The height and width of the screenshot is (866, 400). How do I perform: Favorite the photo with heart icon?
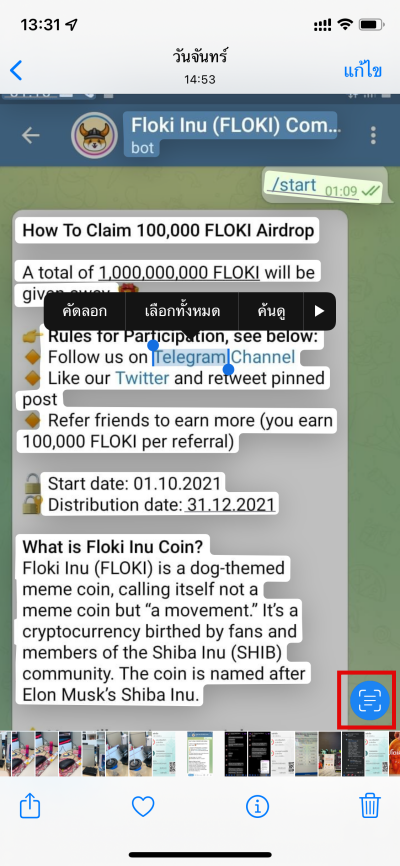143,807
